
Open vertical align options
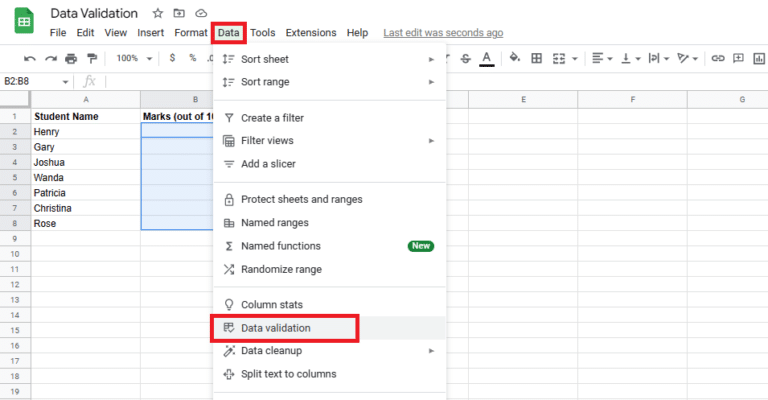coord(630,58)
